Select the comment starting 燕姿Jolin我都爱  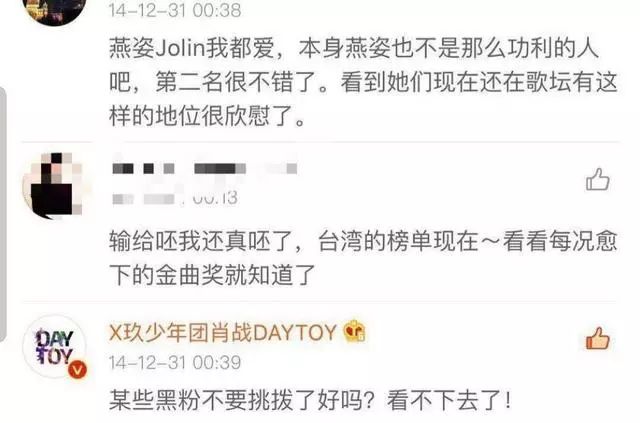(x=363, y=83)
